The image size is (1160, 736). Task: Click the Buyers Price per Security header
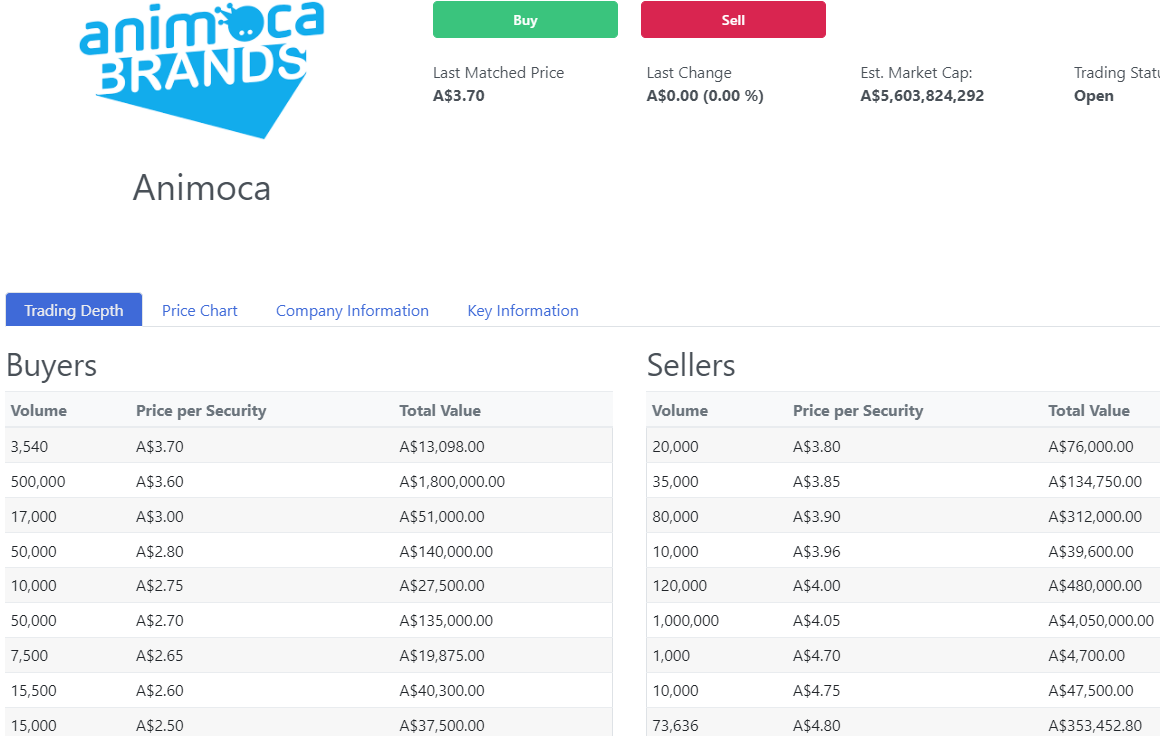[201, 411]
